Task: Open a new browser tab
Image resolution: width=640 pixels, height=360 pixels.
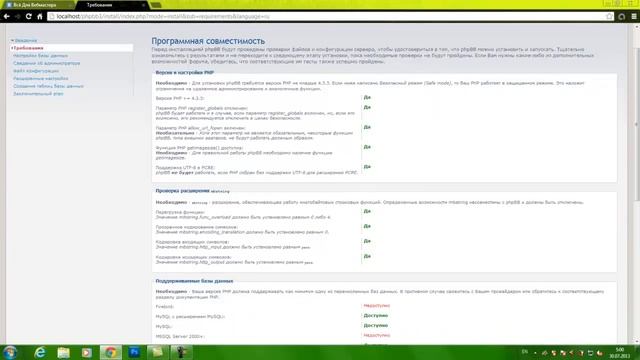Action: pos(156,5)
